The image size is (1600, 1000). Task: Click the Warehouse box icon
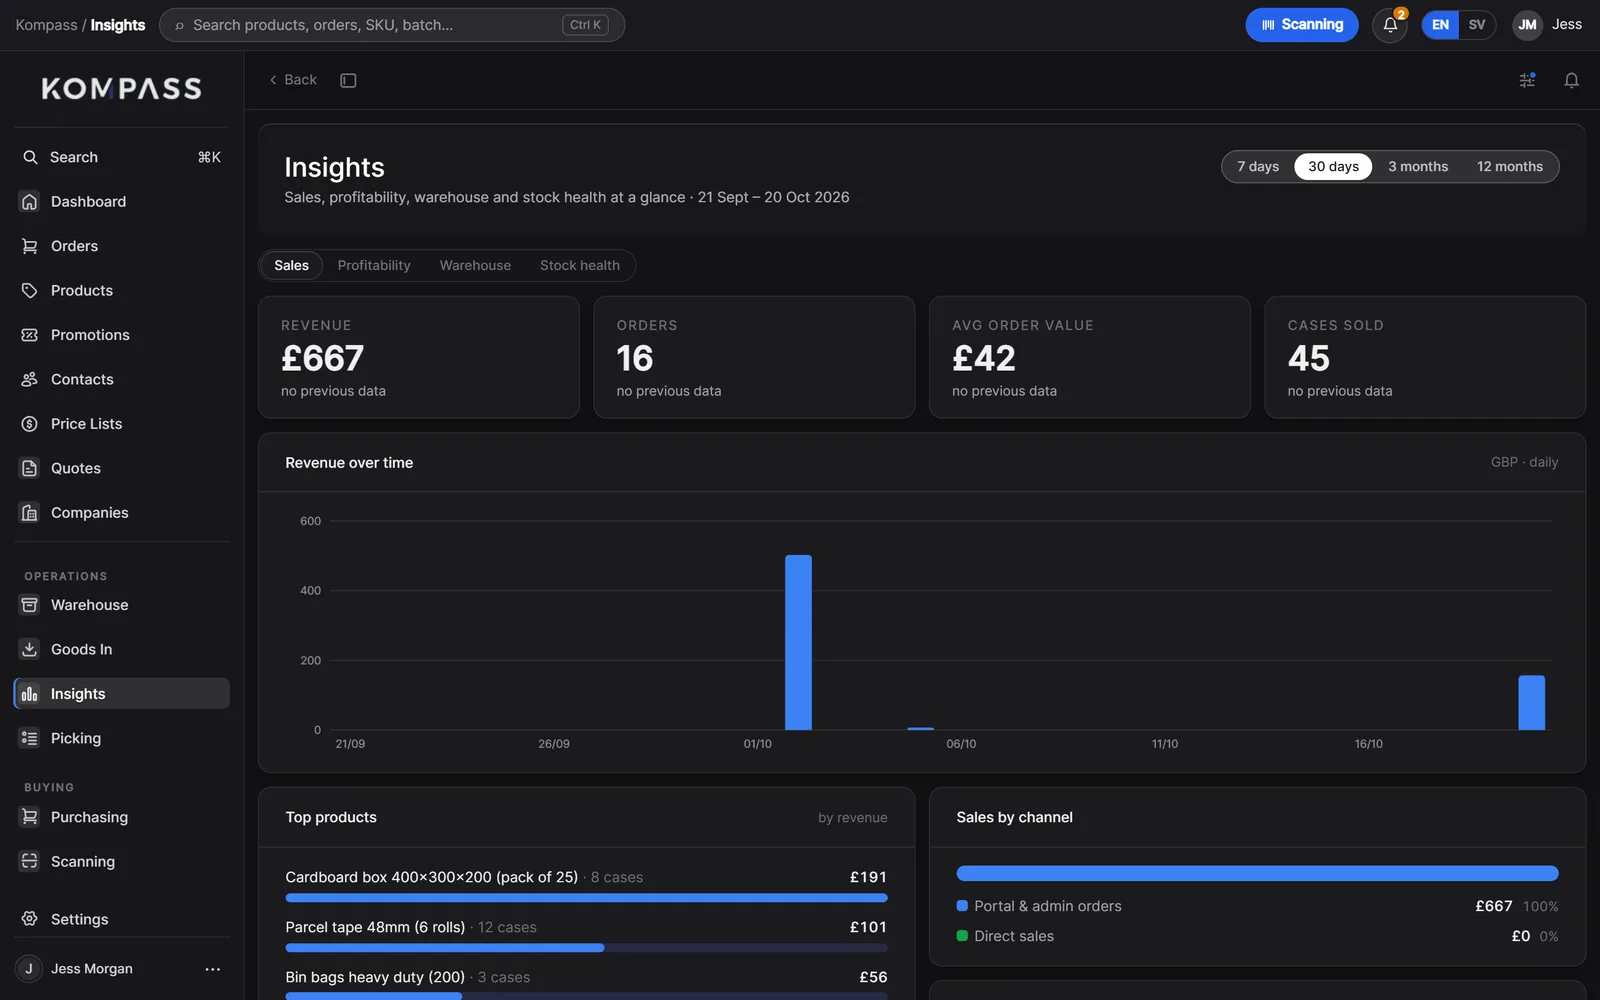(30, 605)
